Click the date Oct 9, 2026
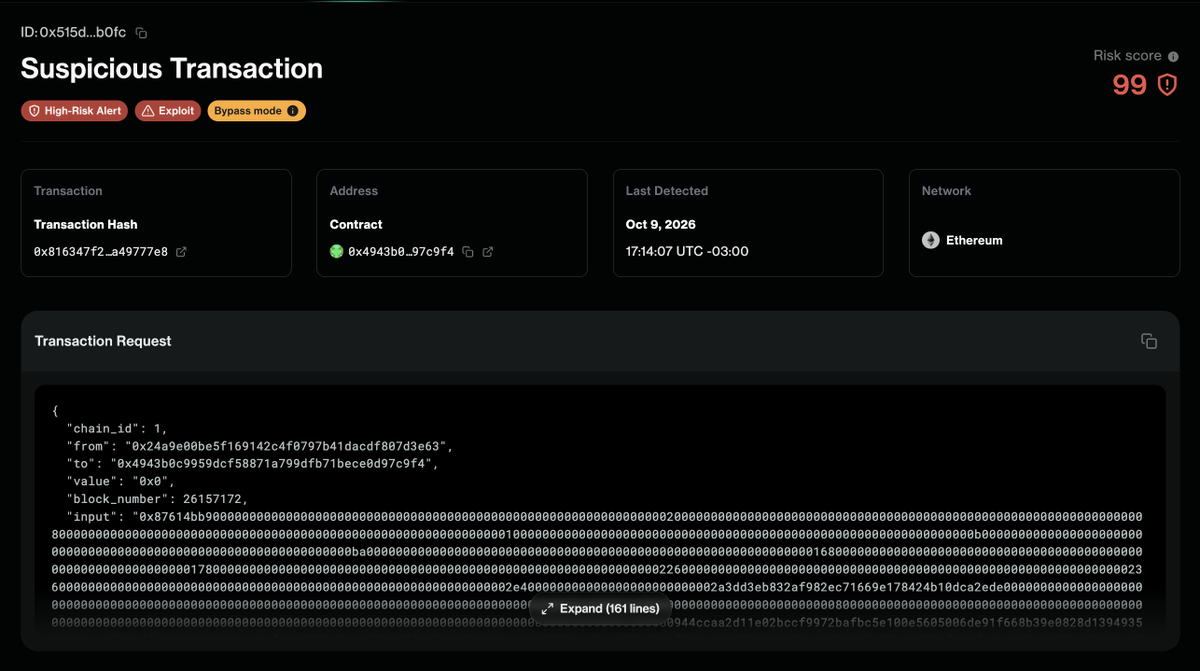Viewport: 1200px width, 671px height. click(x=661, y=225)
